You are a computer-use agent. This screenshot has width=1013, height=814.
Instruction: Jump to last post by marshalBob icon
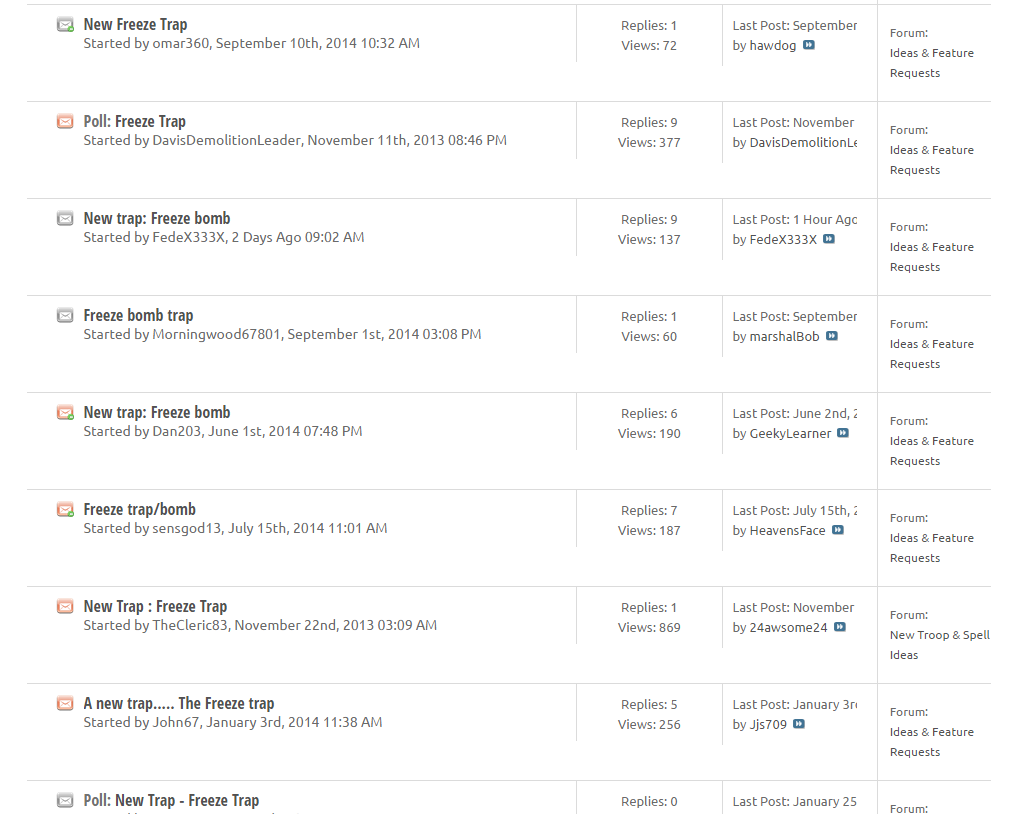coord(832,336)
